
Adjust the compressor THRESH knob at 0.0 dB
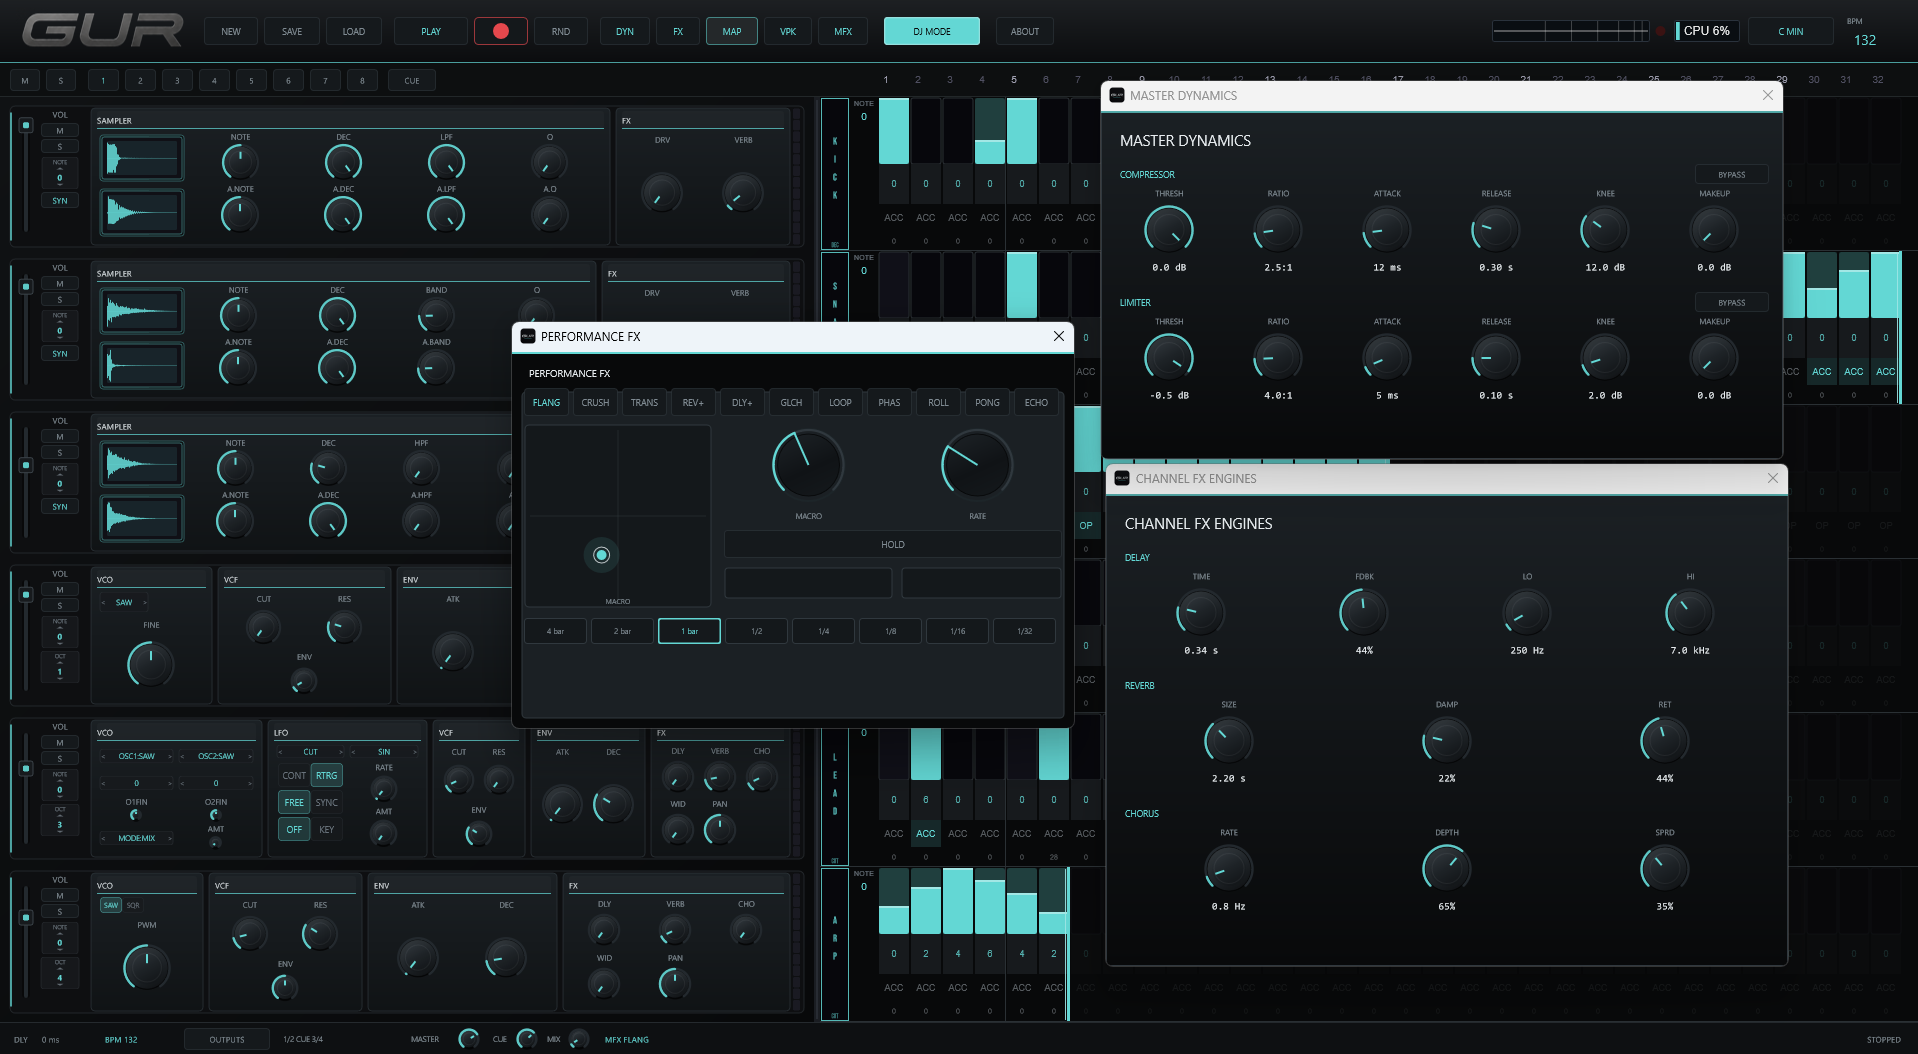pyautogui.click(x=1169, y=230)
